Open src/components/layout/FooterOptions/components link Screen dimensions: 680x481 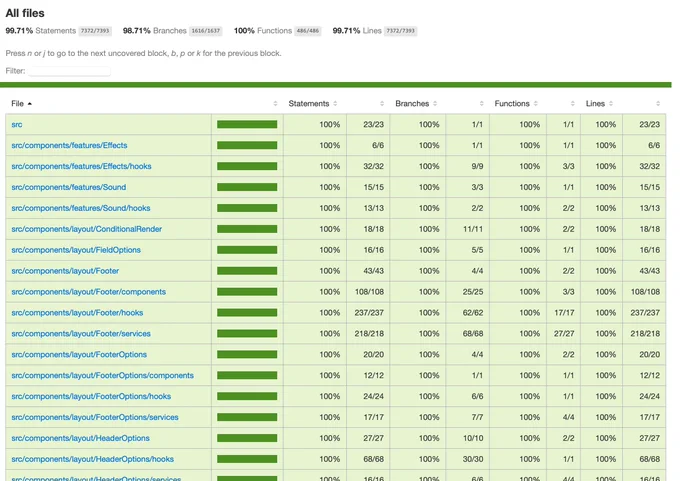tap(102, 376)
